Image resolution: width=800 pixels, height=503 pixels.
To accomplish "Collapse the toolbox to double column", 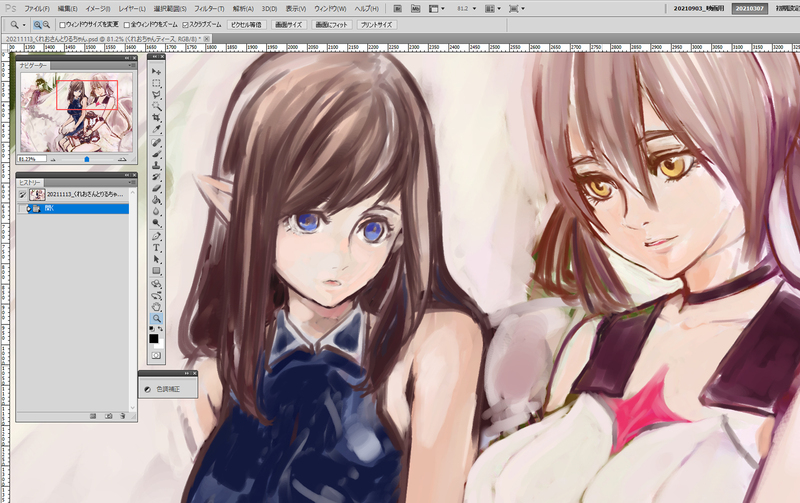I will 156,56.
